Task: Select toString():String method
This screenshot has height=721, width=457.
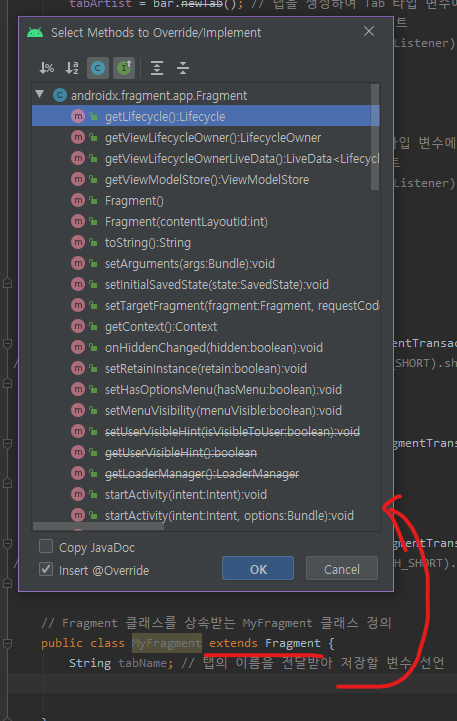Action: click(206, 242)
